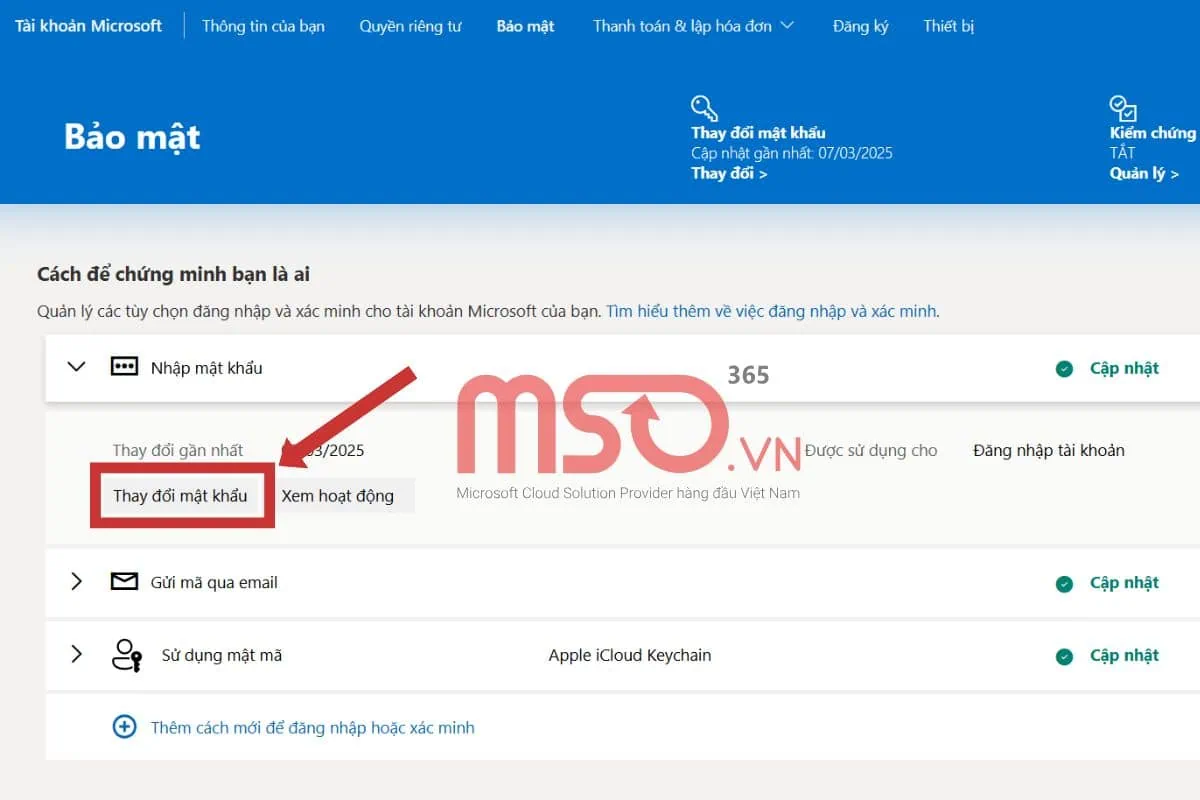Switch to the Quyền riêng tư tab

[x=410, y=27]
